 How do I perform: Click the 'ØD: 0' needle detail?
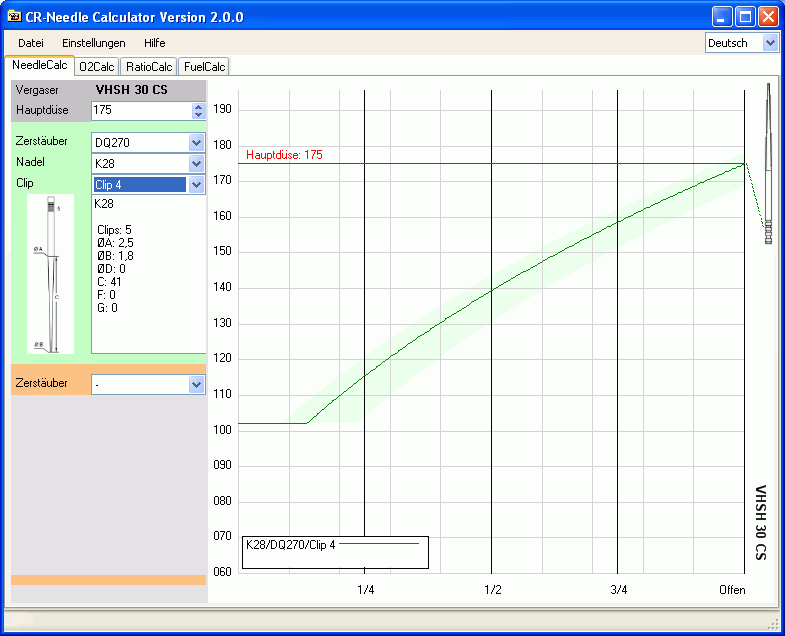coord(111,269)
